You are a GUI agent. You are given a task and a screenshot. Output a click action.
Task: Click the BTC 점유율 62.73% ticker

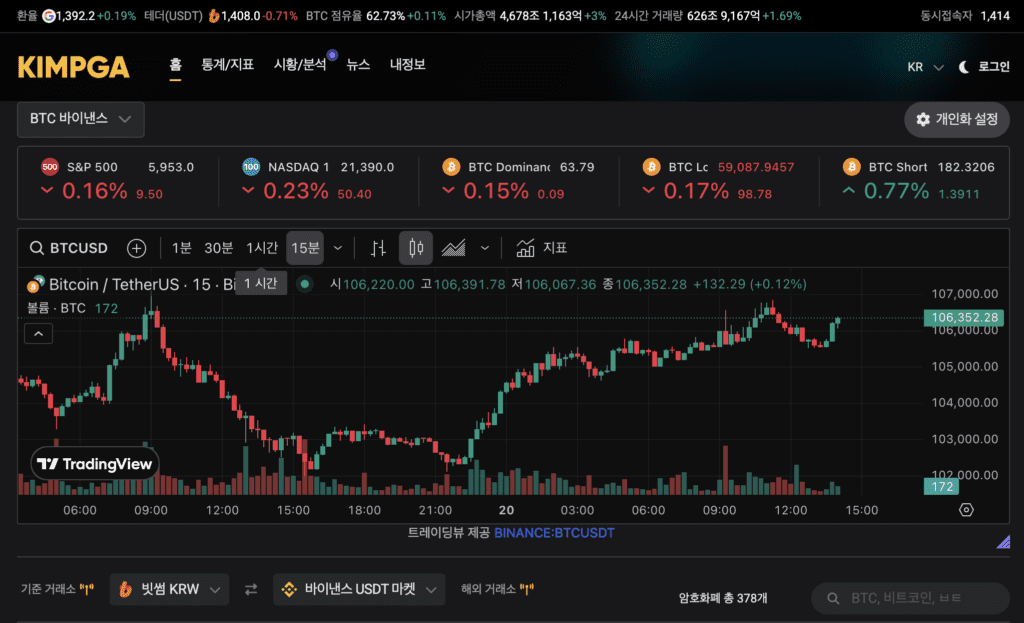[x=376, y=16]
